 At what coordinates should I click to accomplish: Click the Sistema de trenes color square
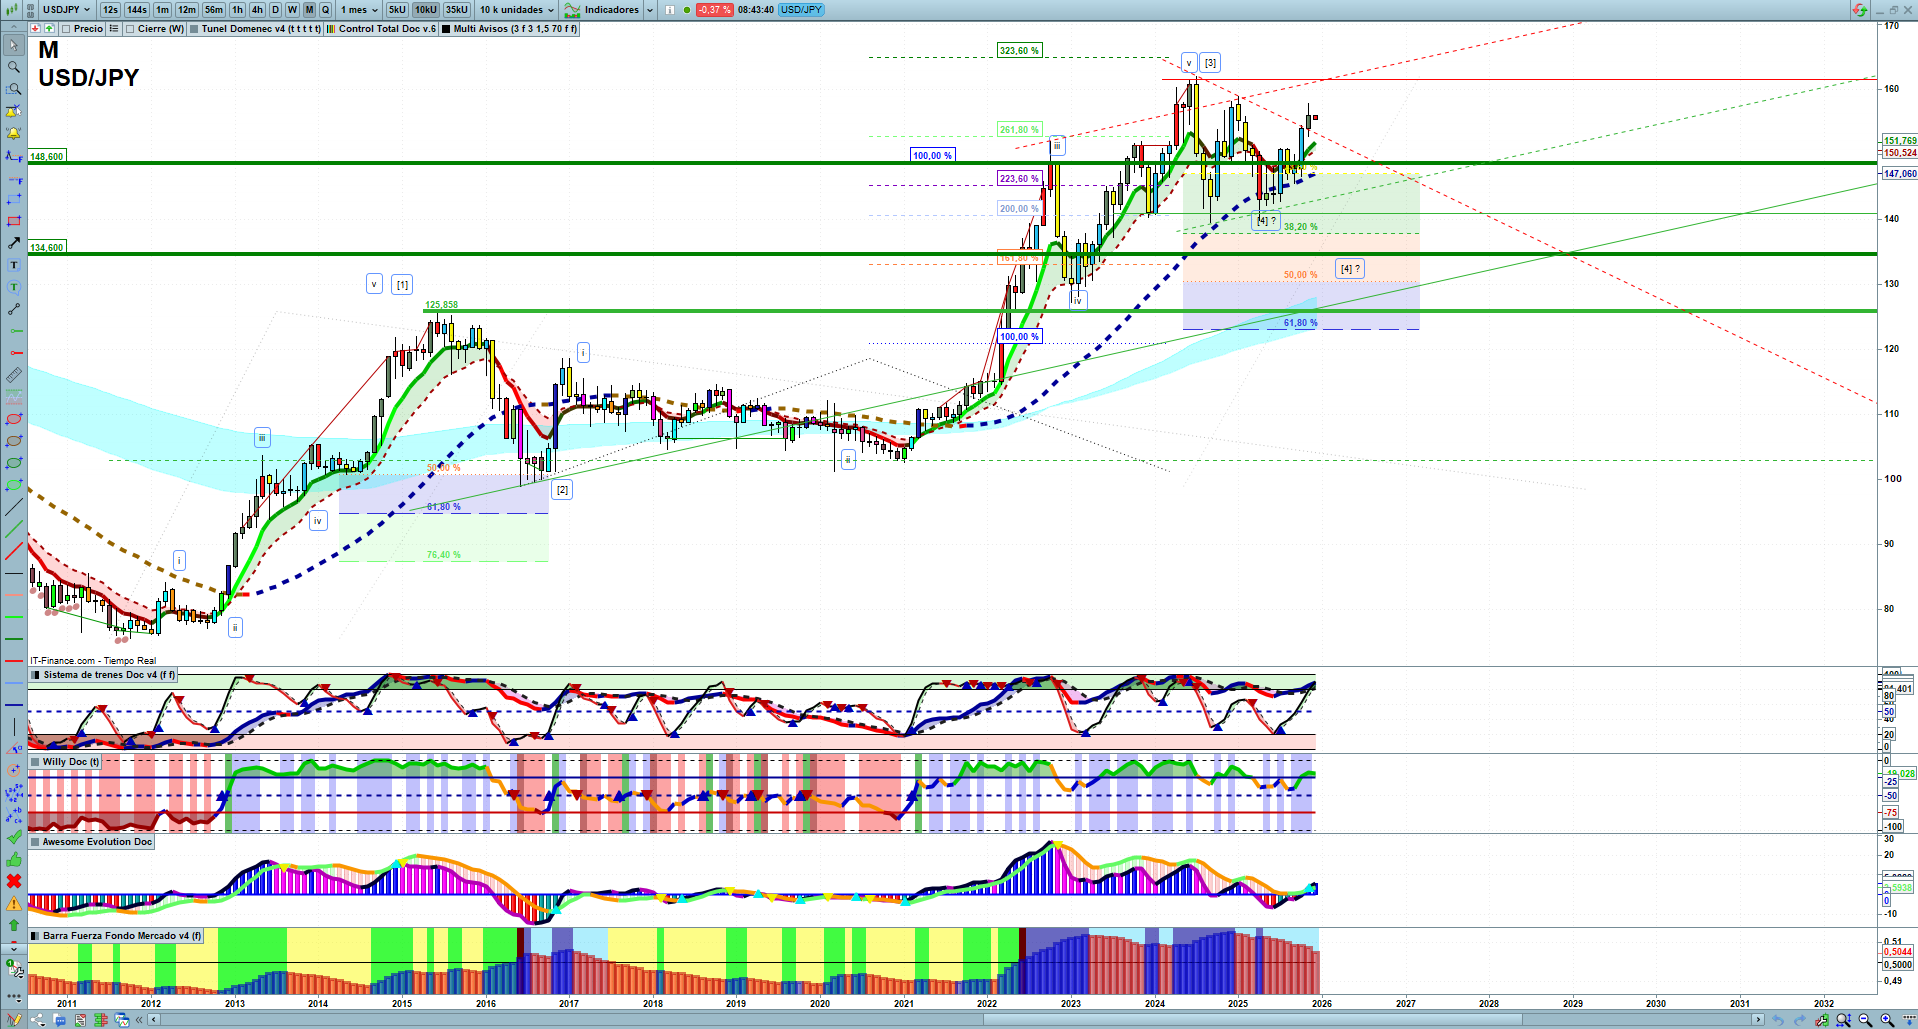(35, 675)
